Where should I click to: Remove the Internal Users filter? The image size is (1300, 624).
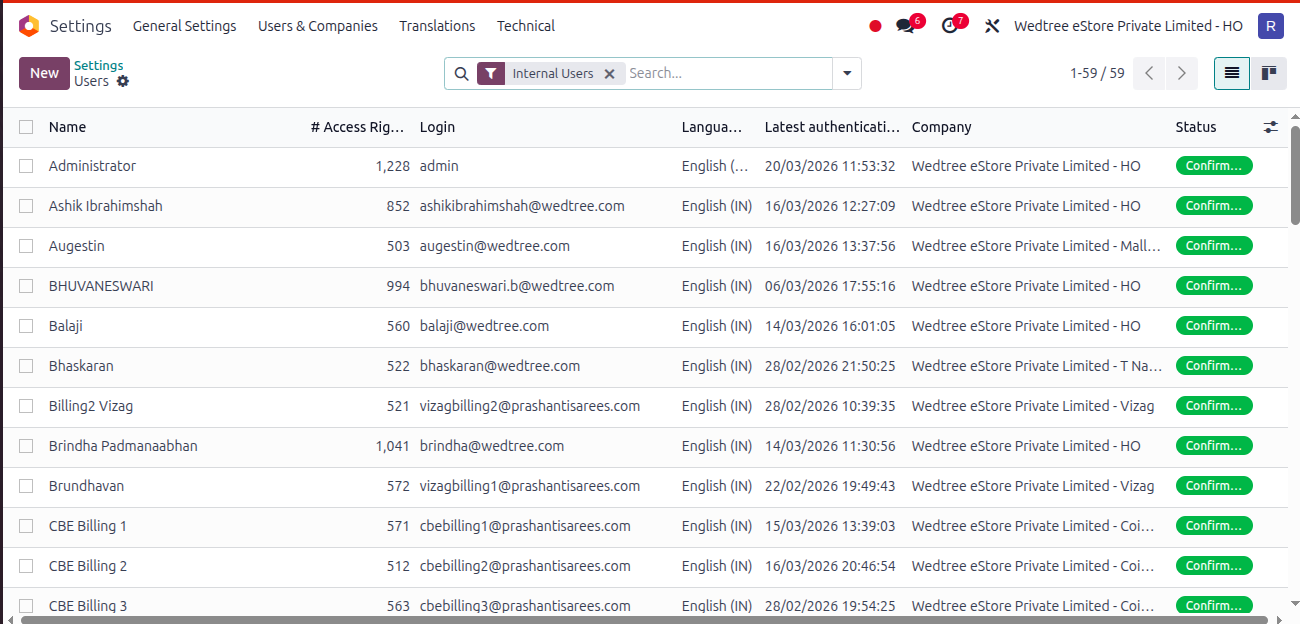tap(609, 73)
